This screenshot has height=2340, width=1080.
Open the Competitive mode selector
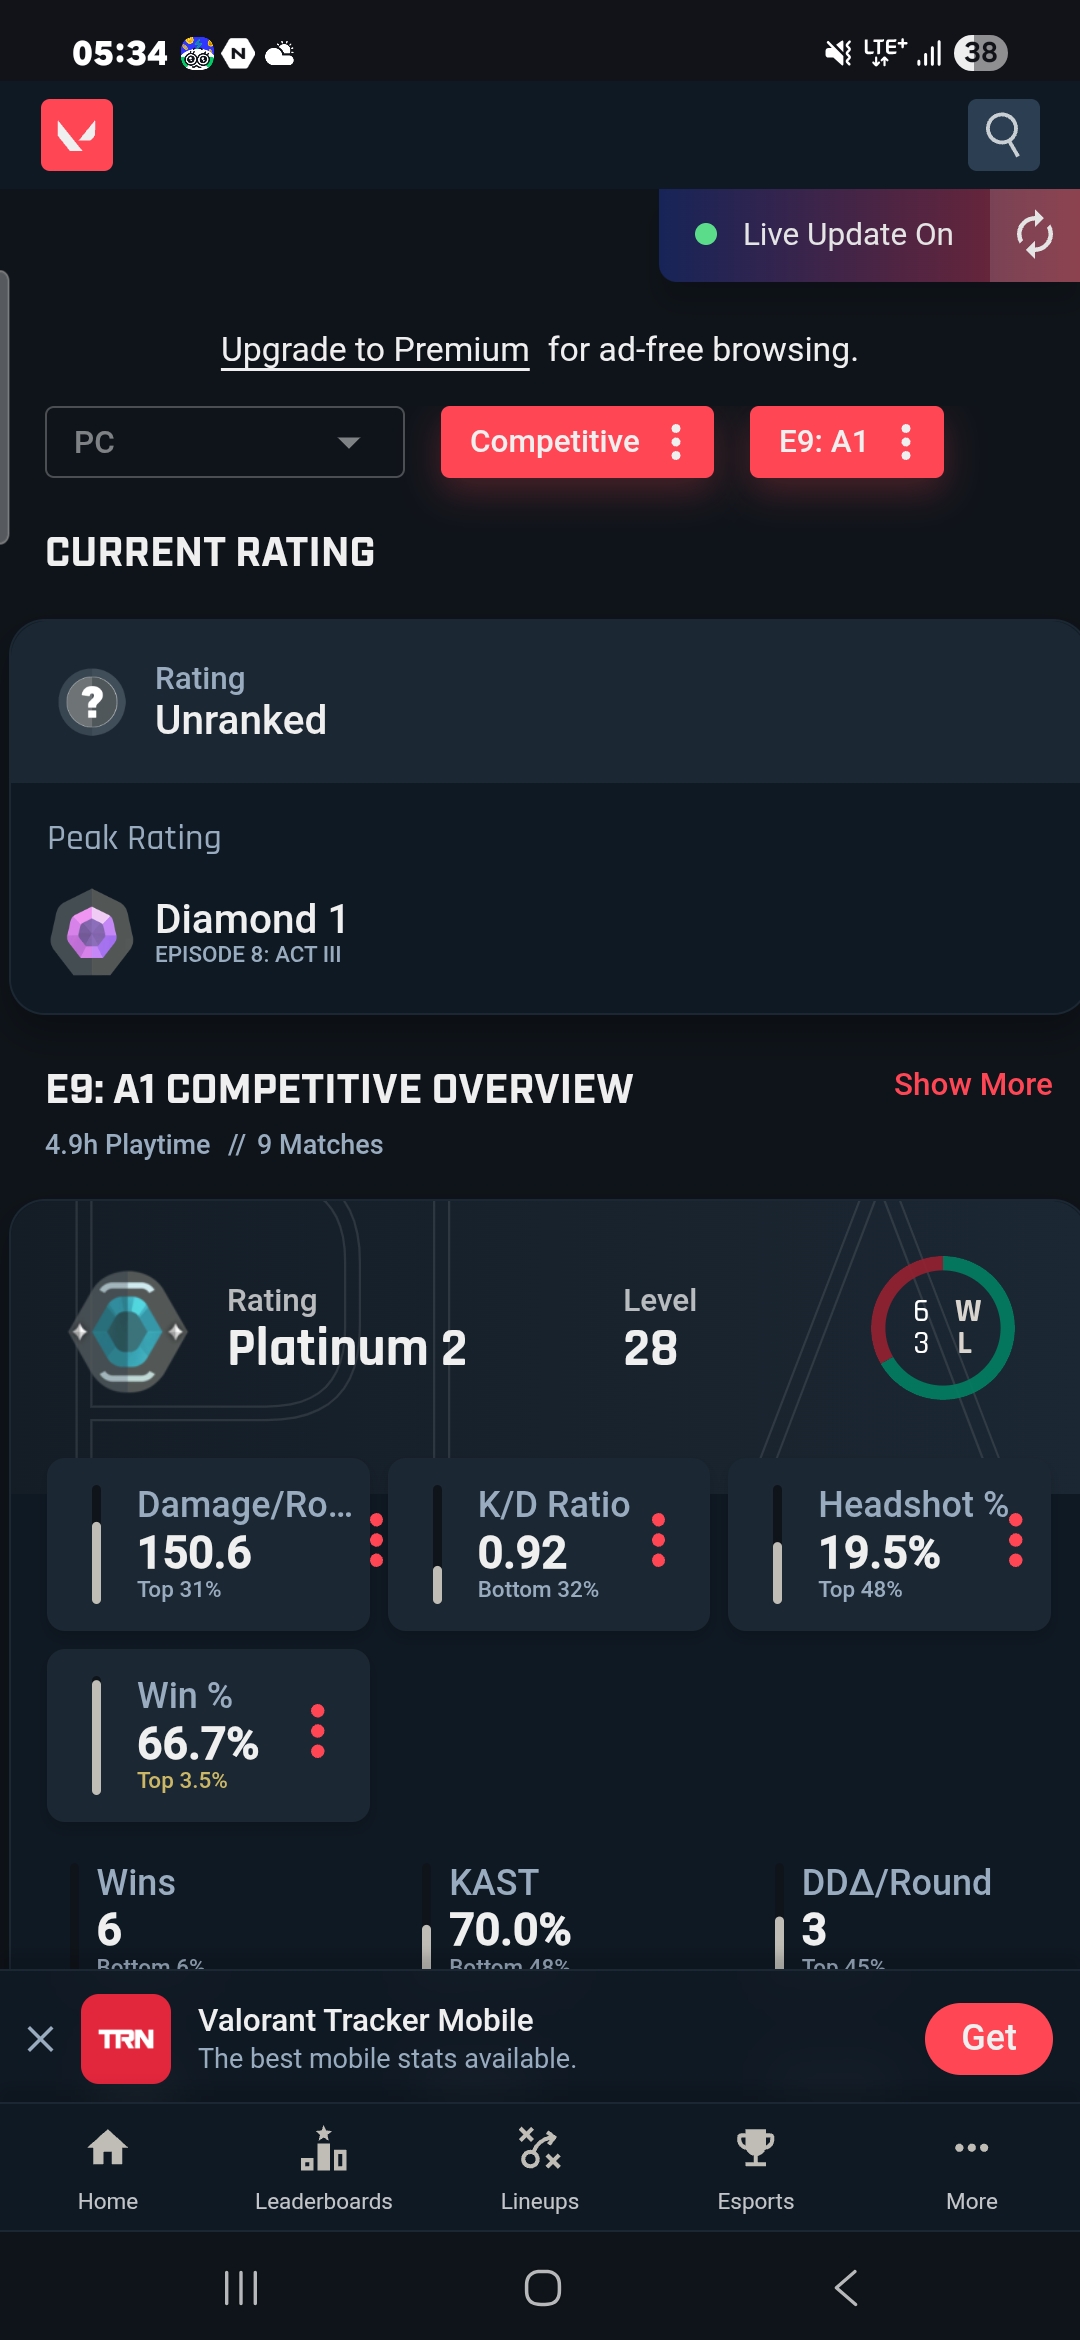[x=577, y=442]
